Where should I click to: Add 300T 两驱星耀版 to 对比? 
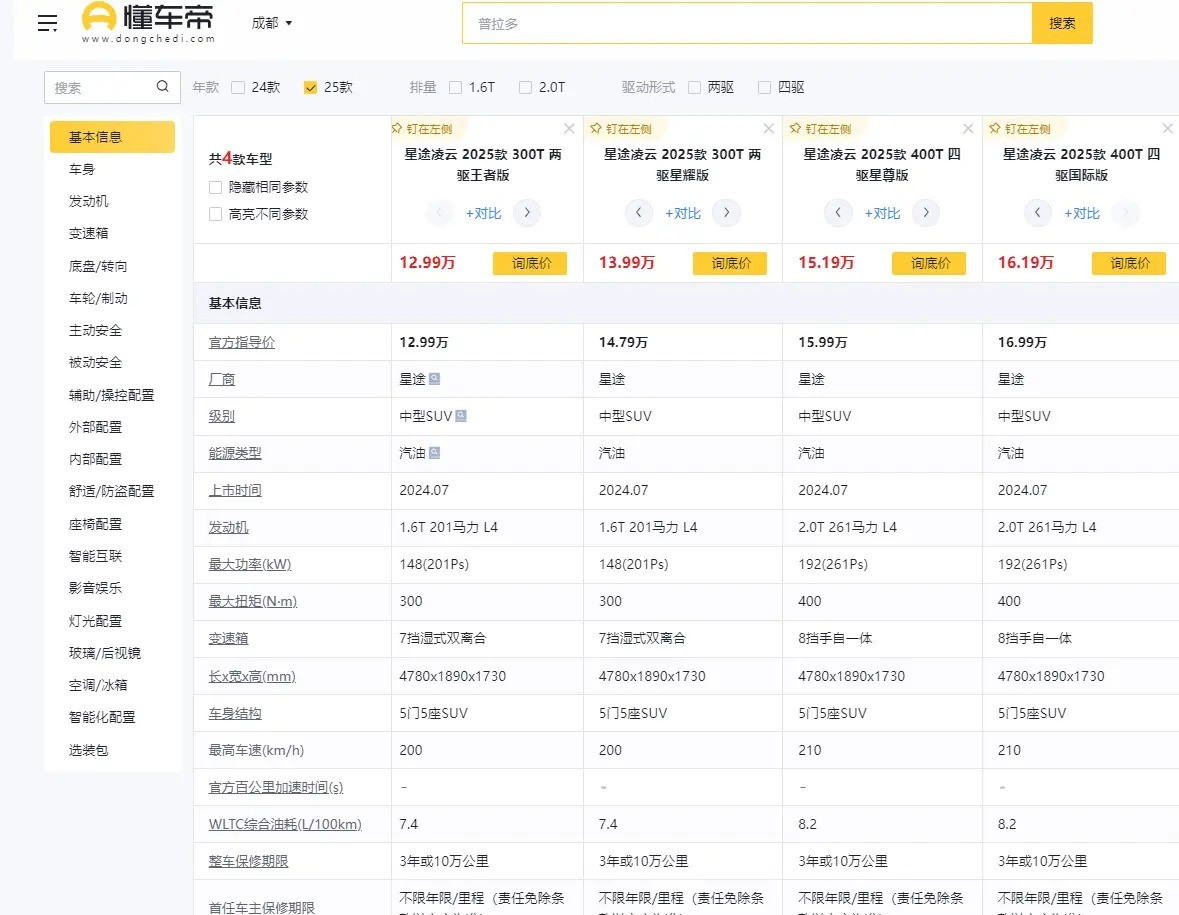pyautogui.click(x=683, y=214)
